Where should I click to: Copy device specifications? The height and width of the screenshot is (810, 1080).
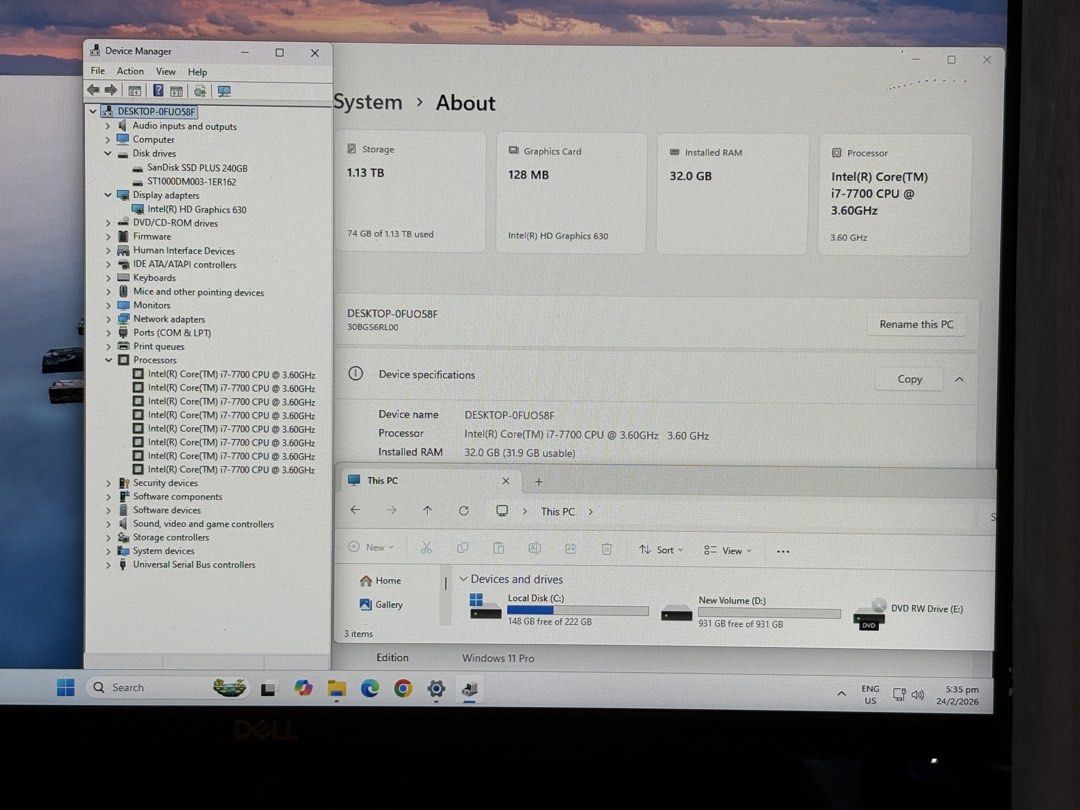pos(909,379)
